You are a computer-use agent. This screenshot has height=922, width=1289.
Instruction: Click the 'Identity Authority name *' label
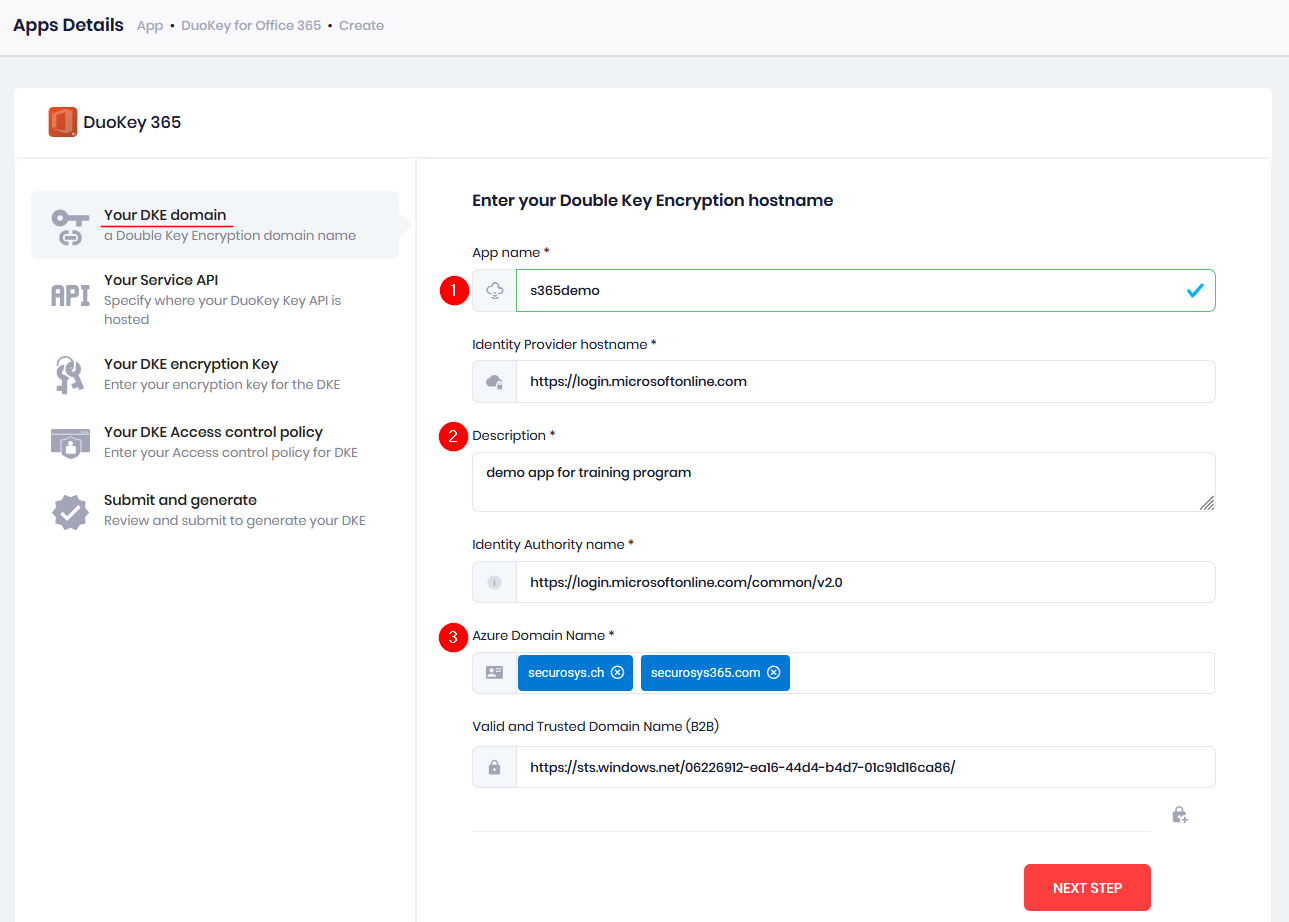553,545
